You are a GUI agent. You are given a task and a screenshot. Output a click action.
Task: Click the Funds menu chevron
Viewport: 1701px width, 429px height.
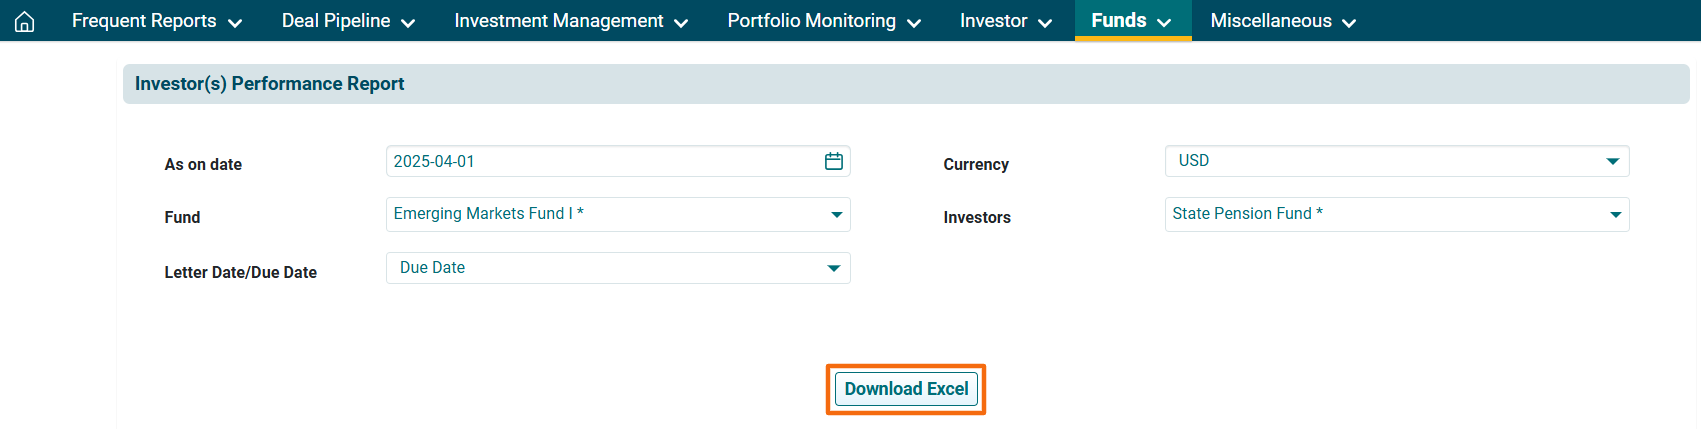[x=1164, y=22]
